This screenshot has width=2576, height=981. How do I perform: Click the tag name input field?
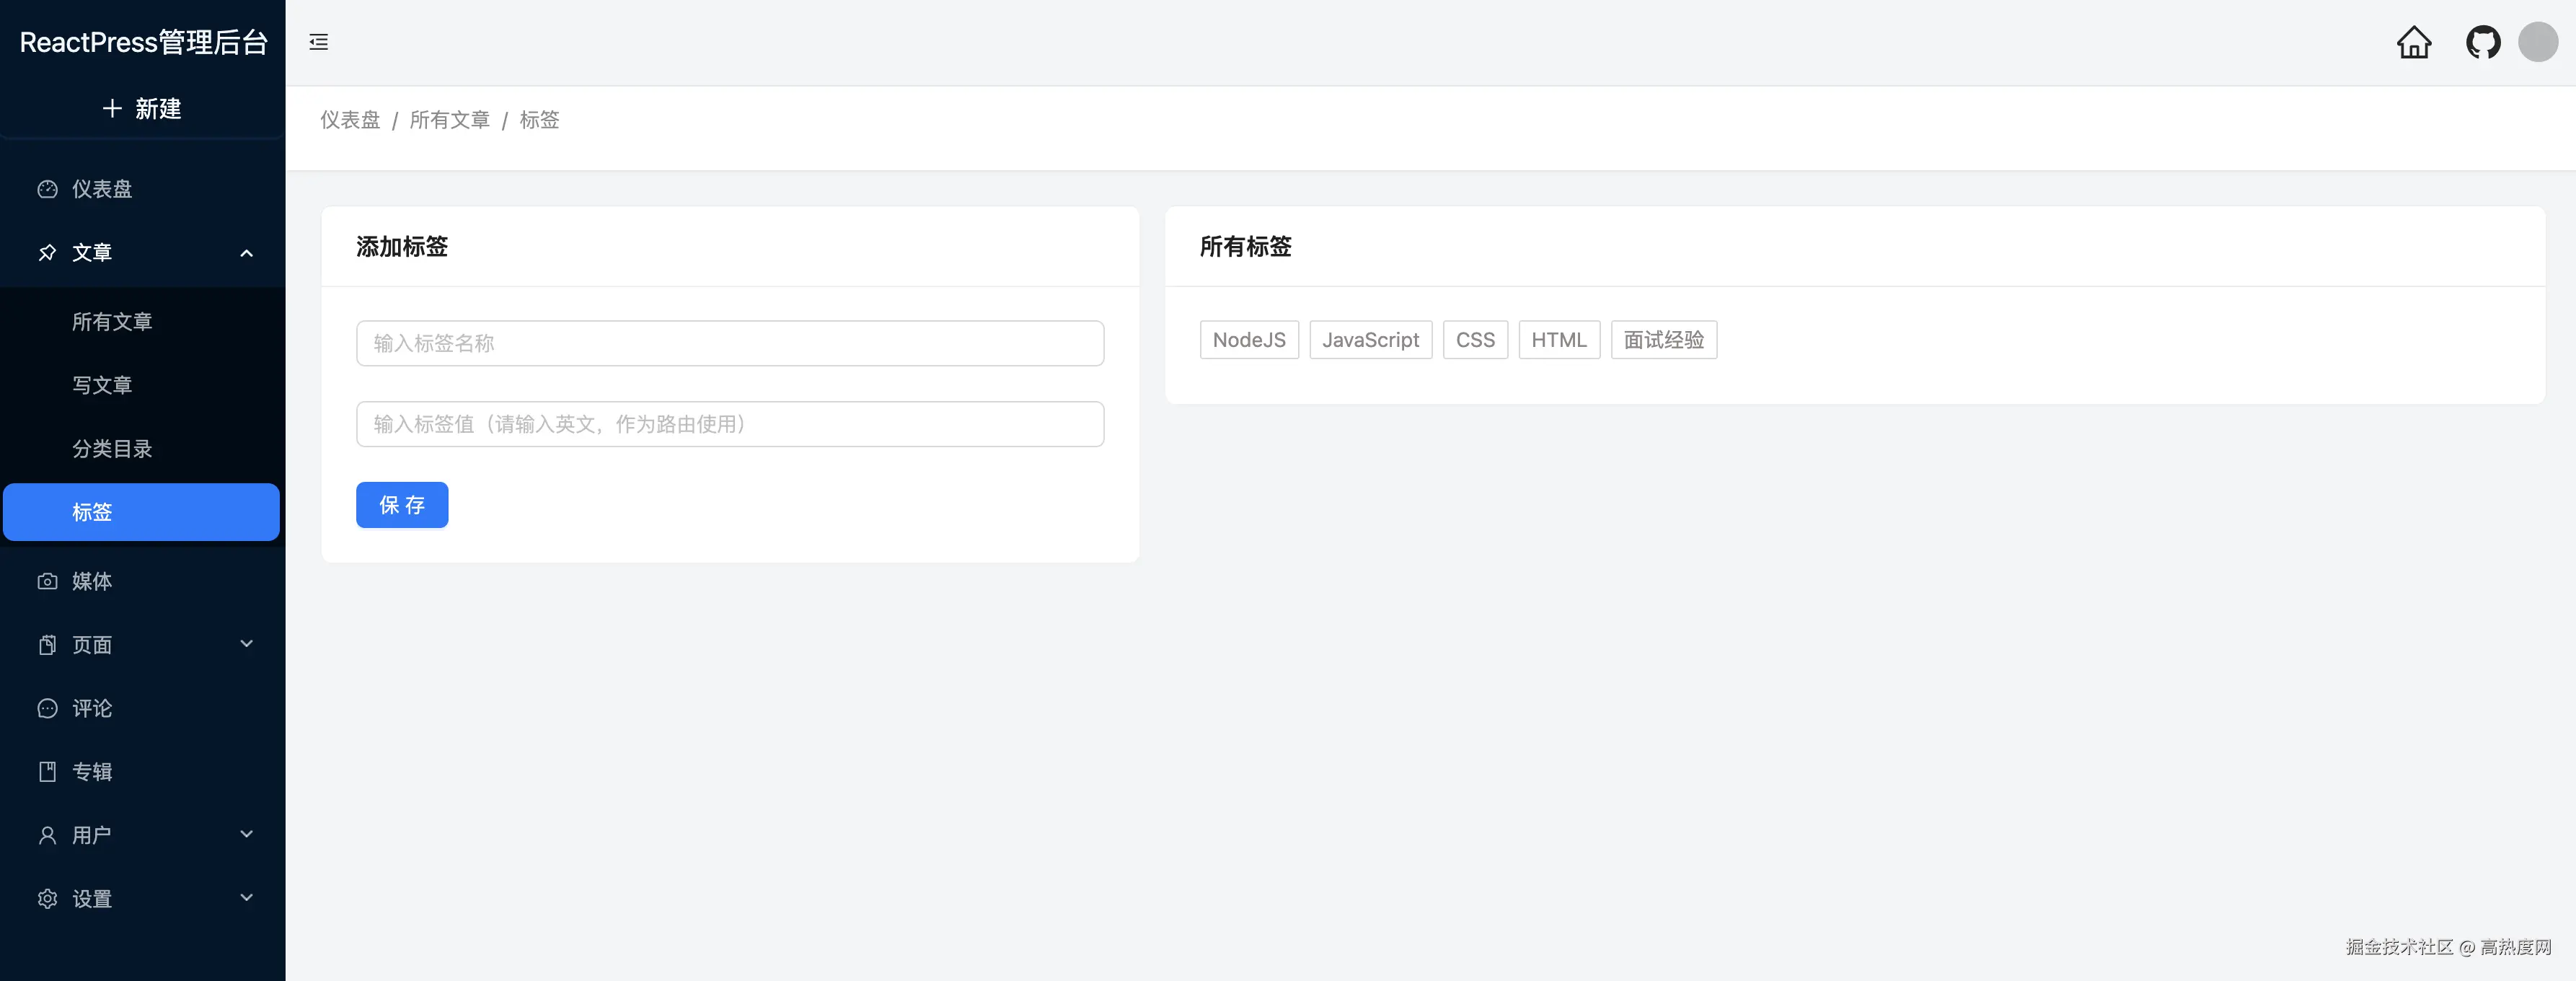[x=729, y=343]
